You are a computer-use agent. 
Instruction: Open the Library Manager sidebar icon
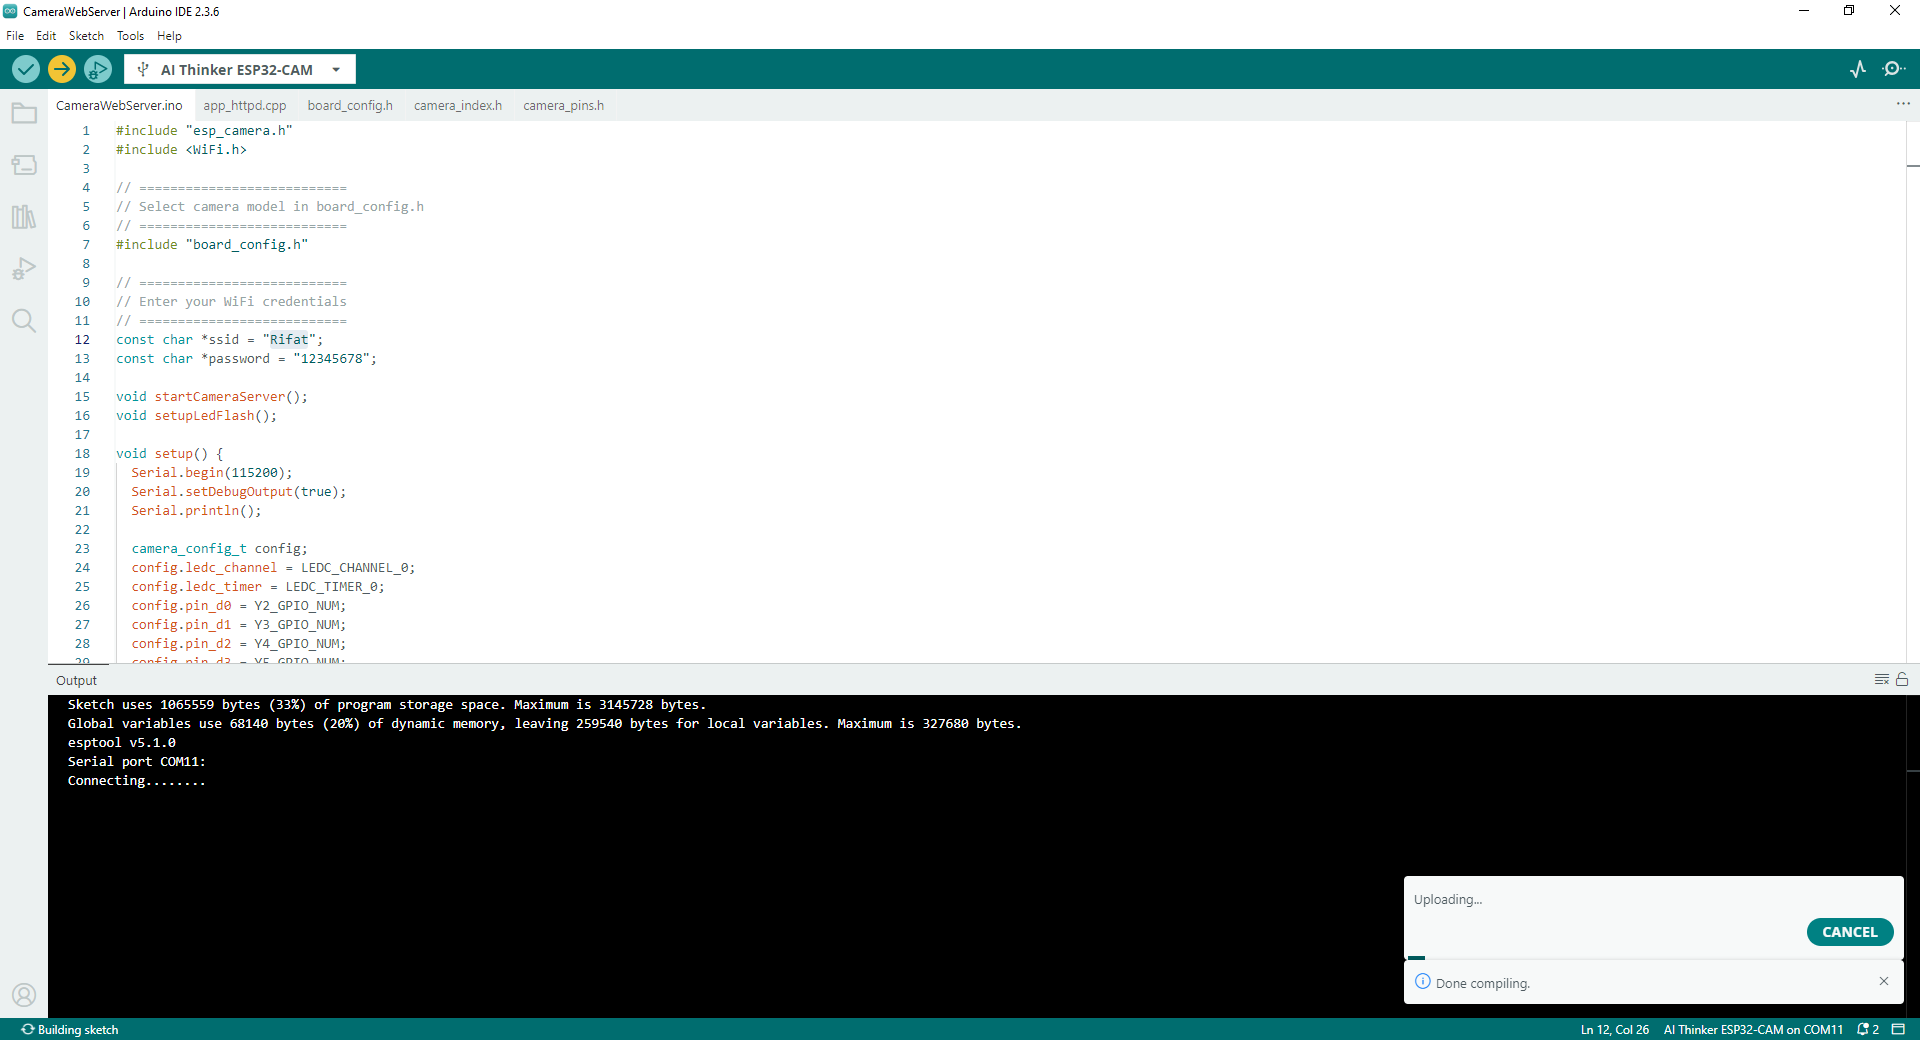point(24,217)
